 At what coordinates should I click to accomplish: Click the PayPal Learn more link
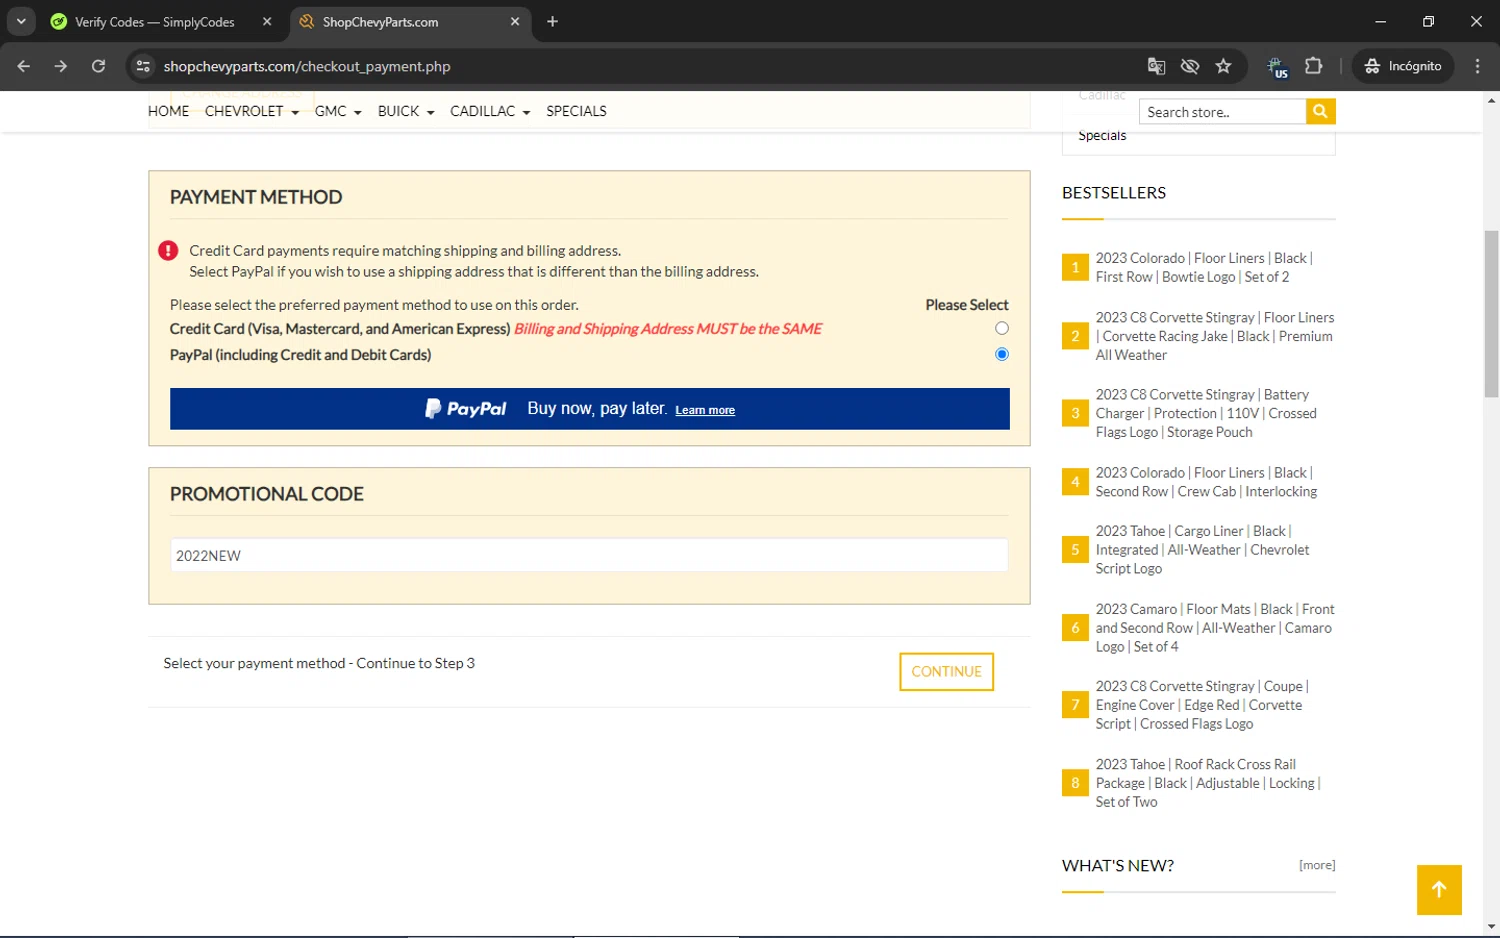(705, 410)
